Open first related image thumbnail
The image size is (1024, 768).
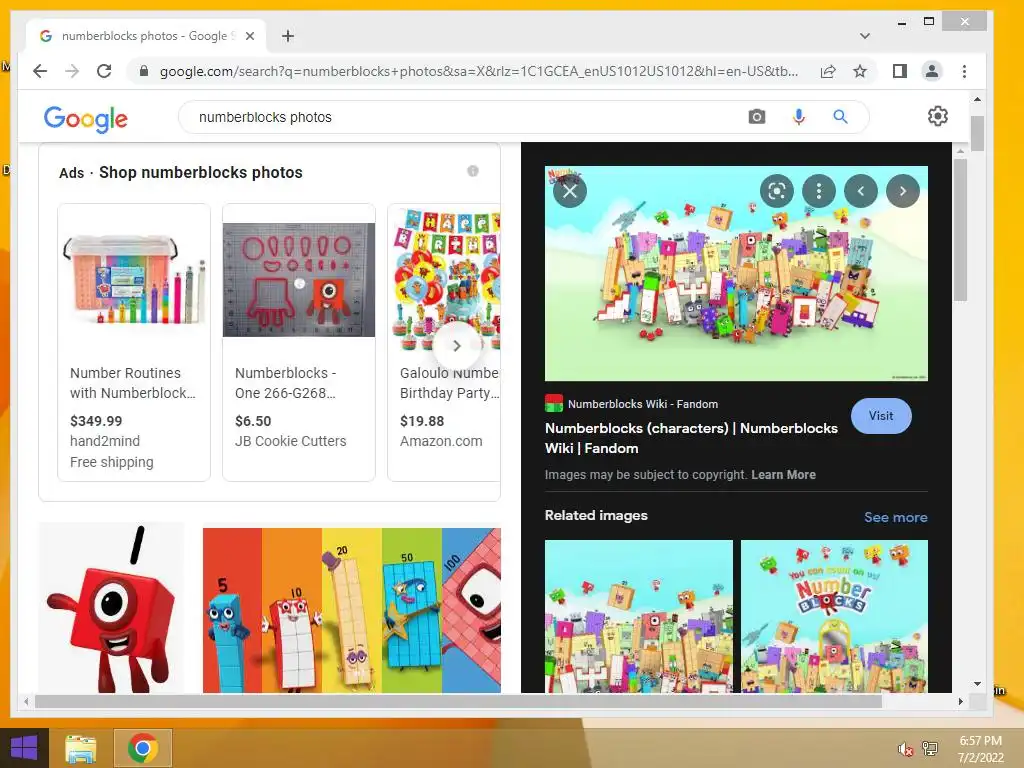click(639, 616)
